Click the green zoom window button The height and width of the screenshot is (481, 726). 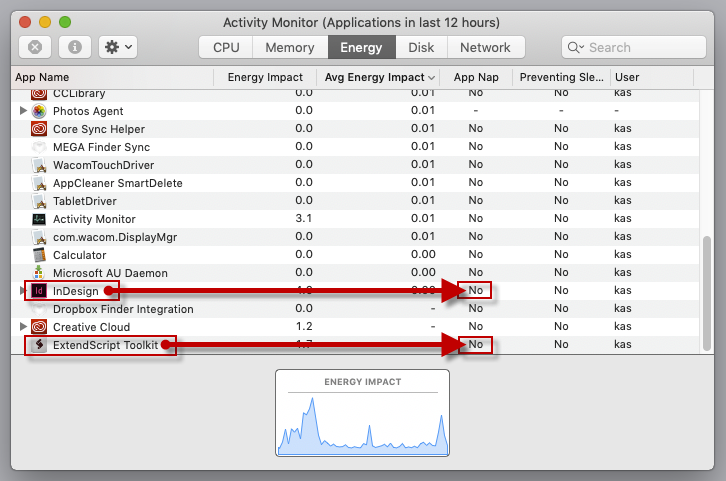(x=65, y=22)
